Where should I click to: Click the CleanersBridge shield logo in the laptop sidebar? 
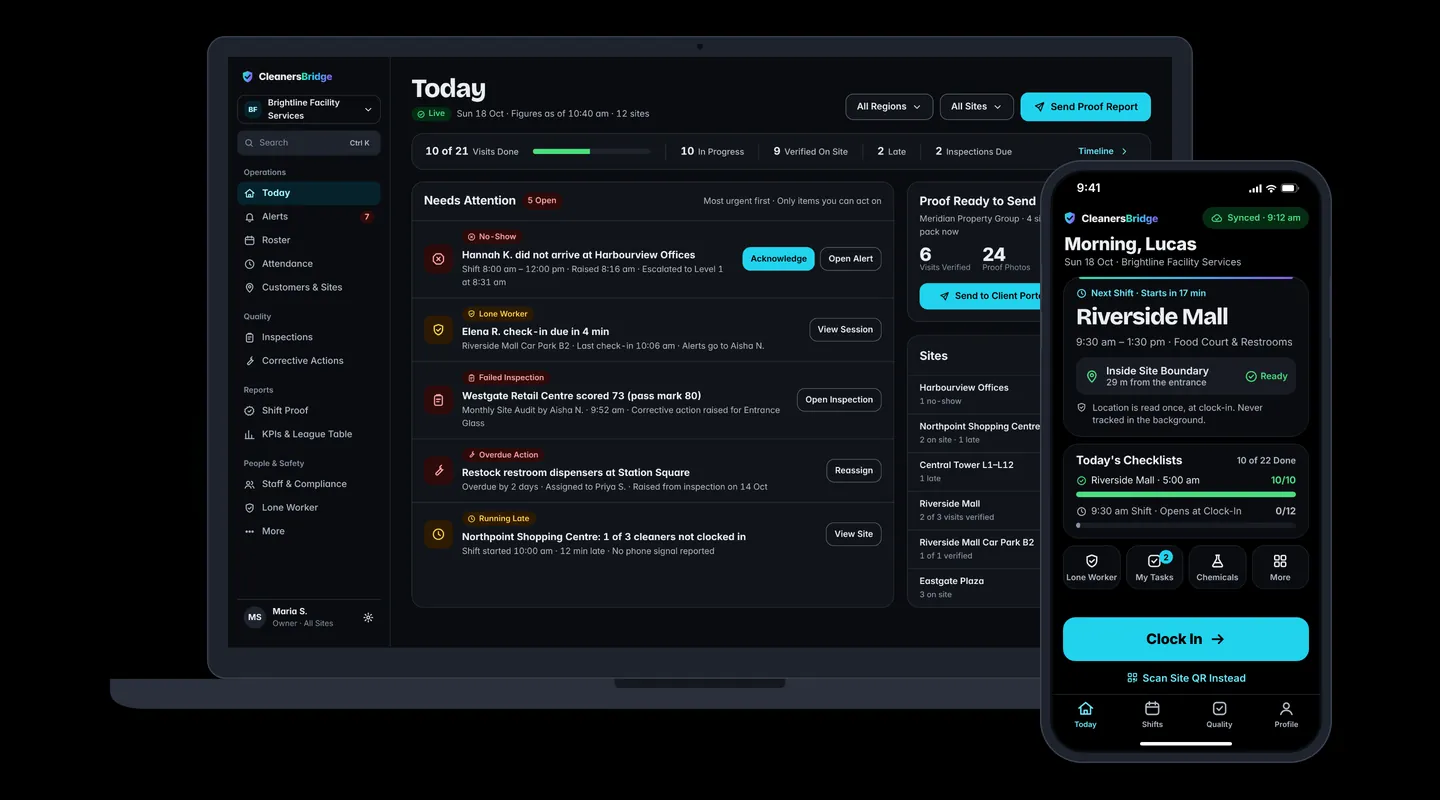pyautogui.click(x=248, y=77)
